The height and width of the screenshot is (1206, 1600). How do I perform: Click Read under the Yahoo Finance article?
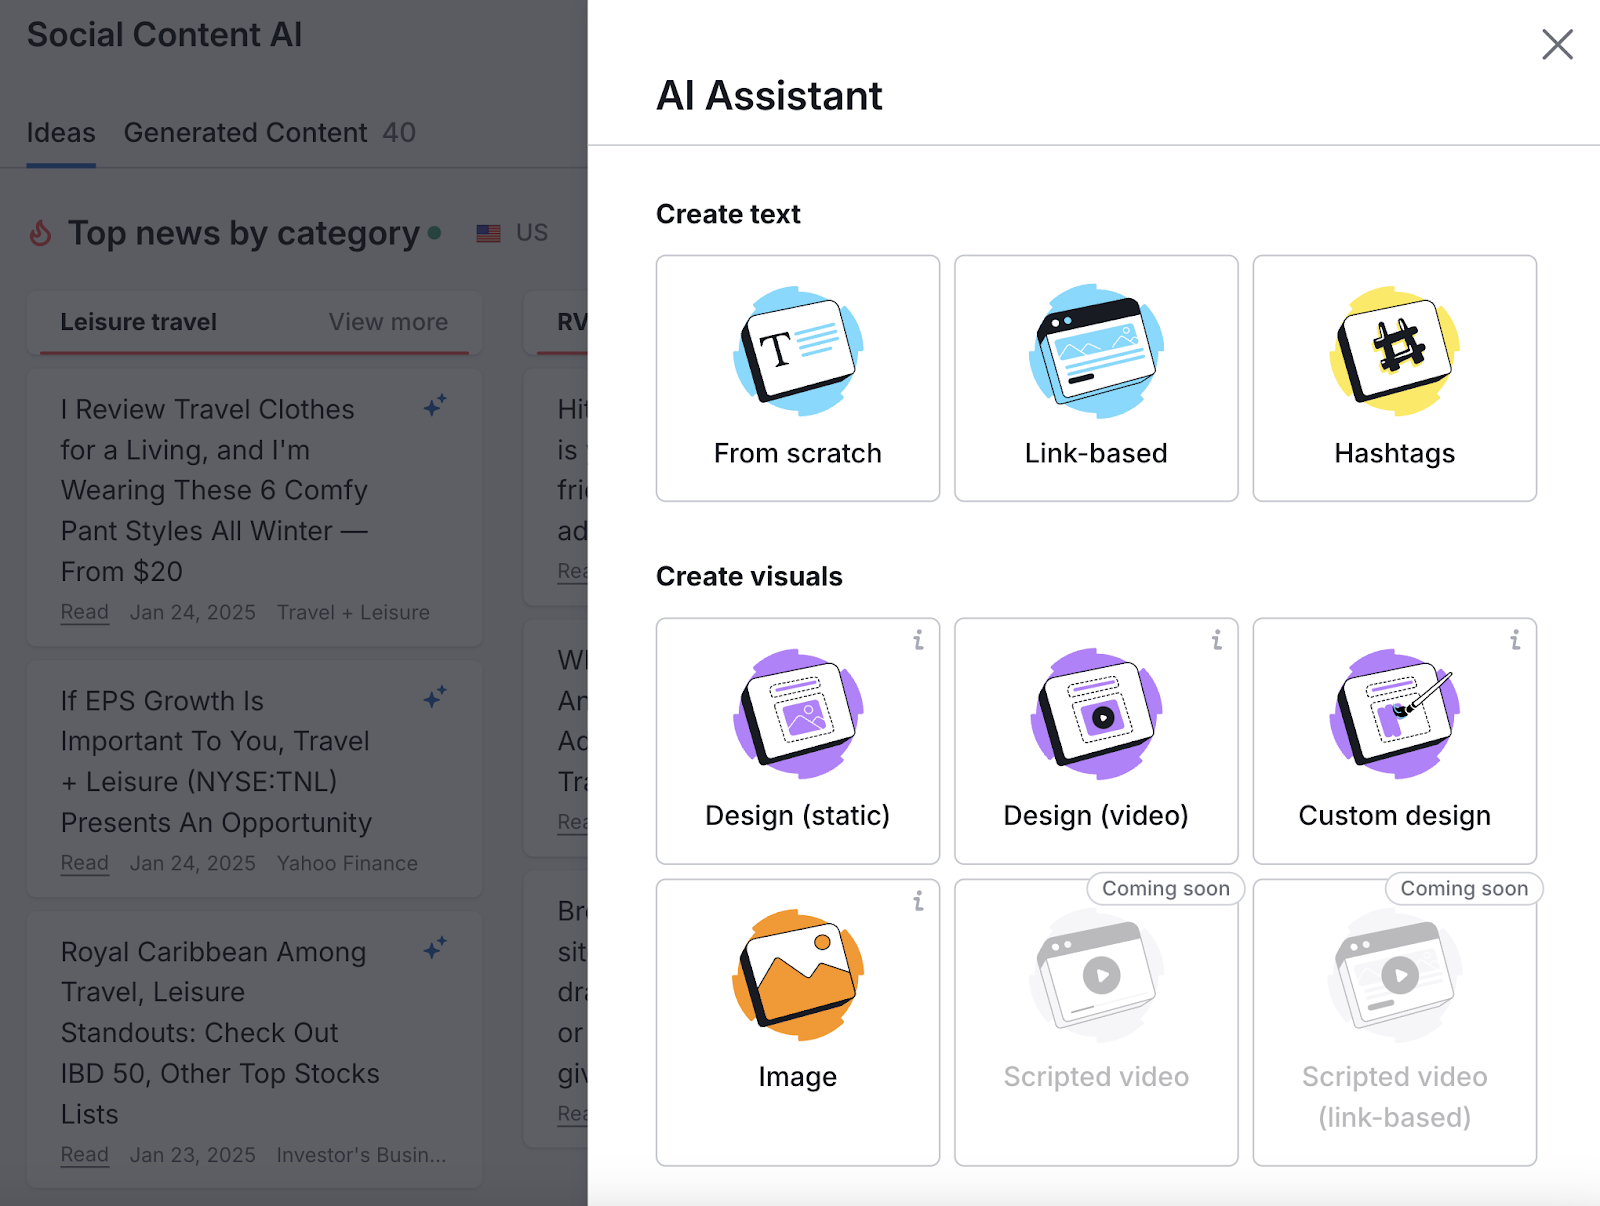click(84, 862)
